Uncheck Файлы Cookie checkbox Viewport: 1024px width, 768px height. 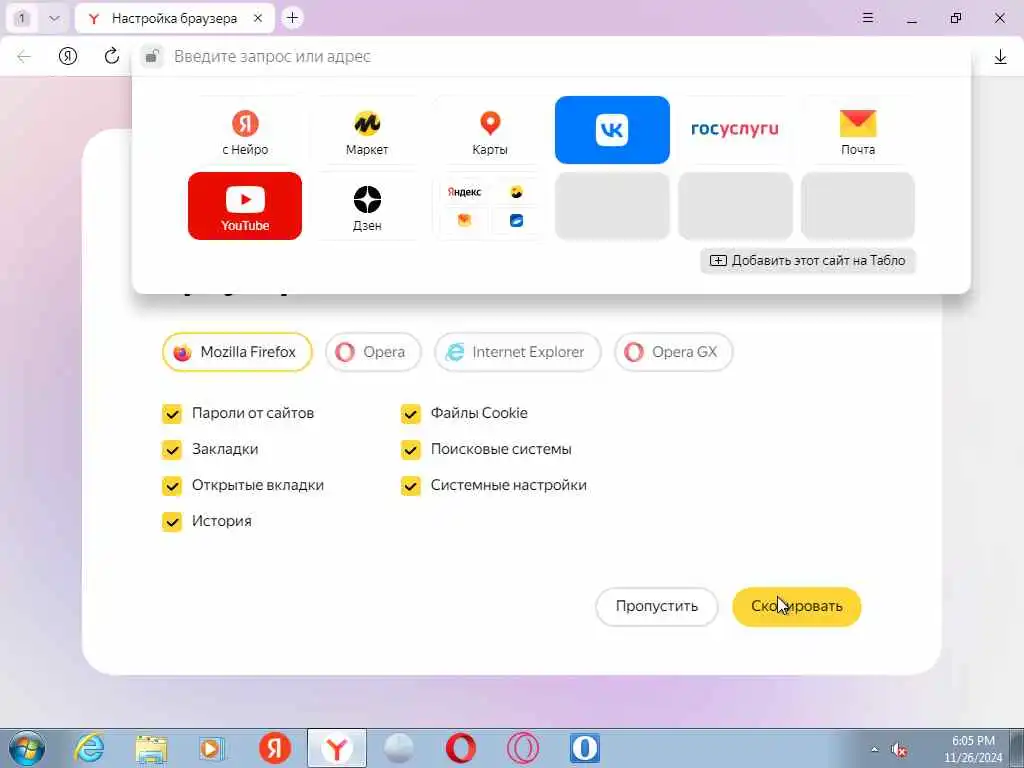point(411,413)
